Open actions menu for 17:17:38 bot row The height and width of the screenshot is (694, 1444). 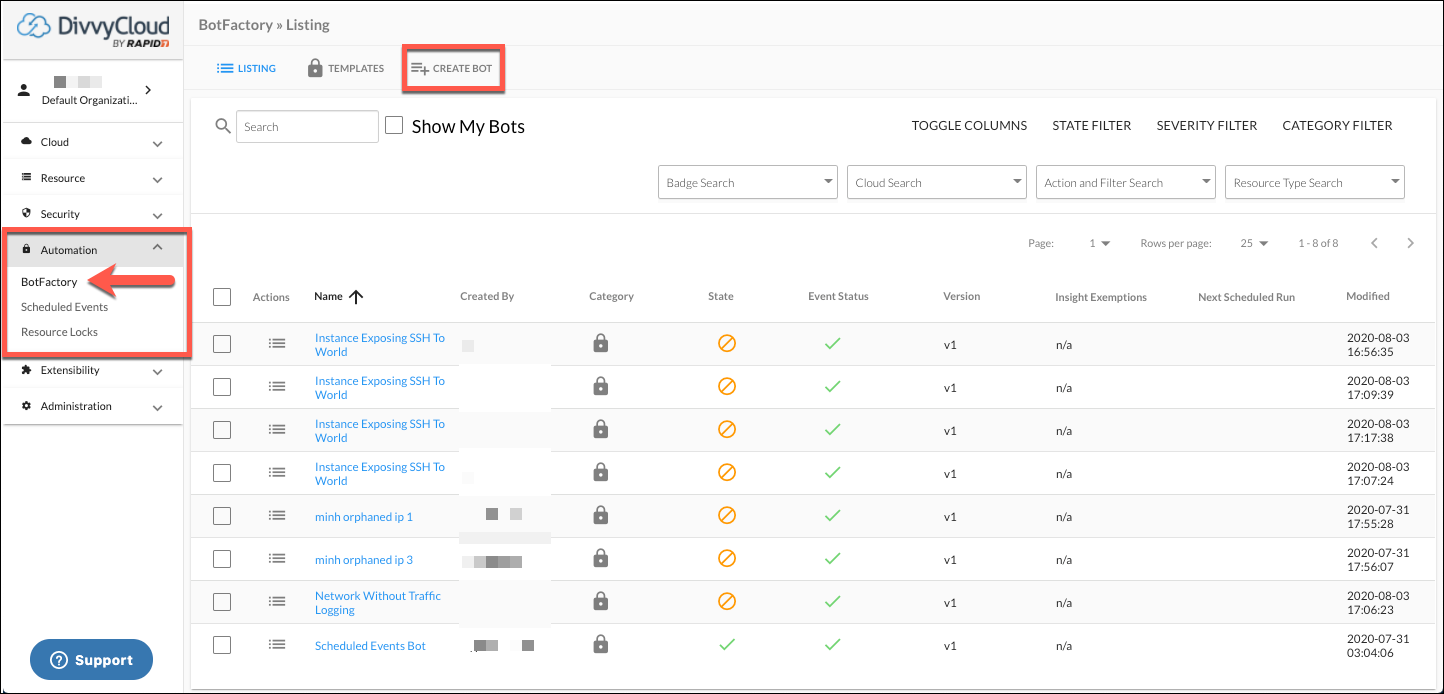pyautogui.click(x=277, y=429)
